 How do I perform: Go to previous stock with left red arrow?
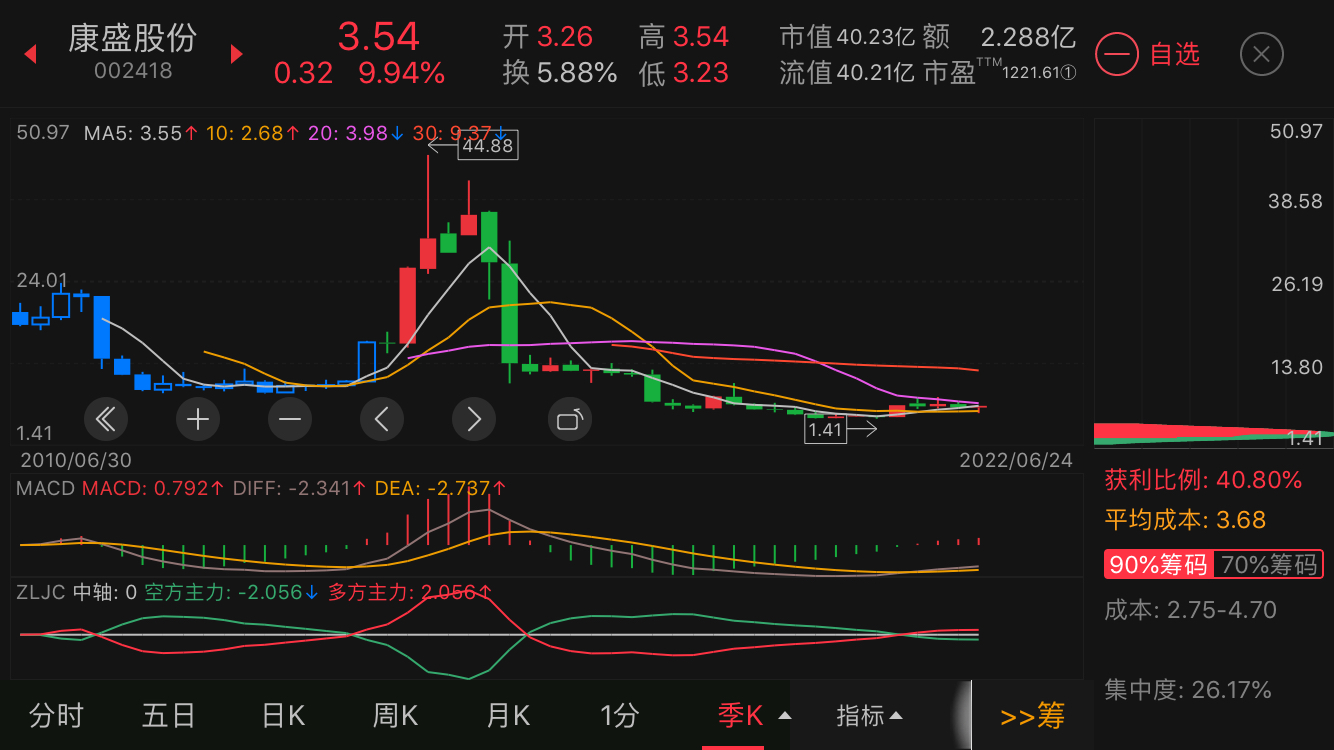pos(30,54)
